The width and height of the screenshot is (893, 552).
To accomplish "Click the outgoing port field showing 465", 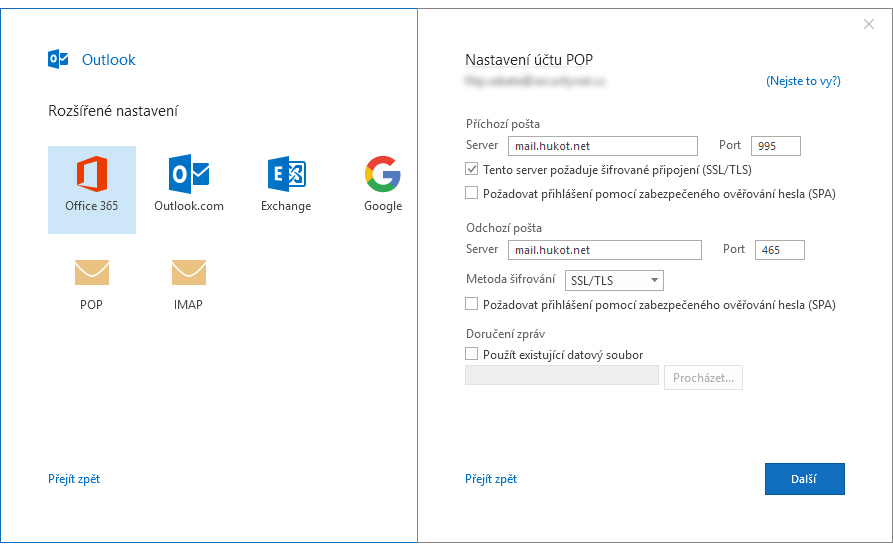I will point(779,250).
